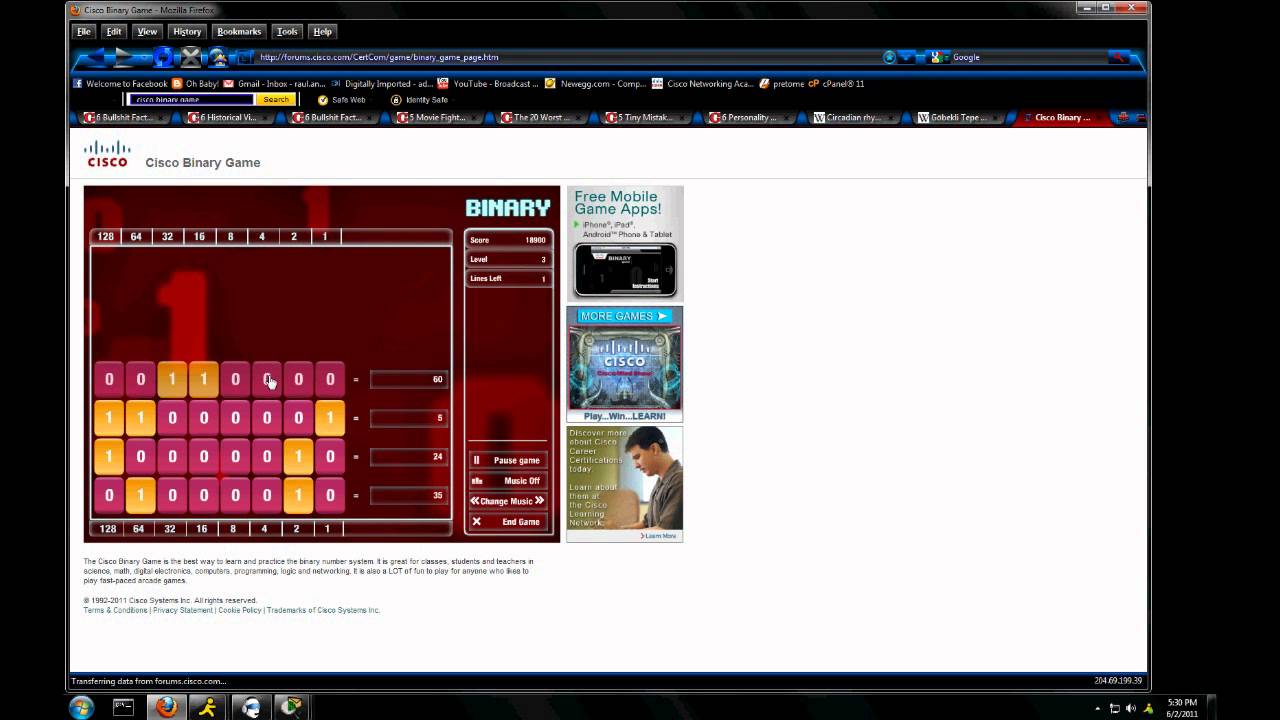
Task: Toggle the 32 bit in the row equal to 60
Action: pos(172,379)
